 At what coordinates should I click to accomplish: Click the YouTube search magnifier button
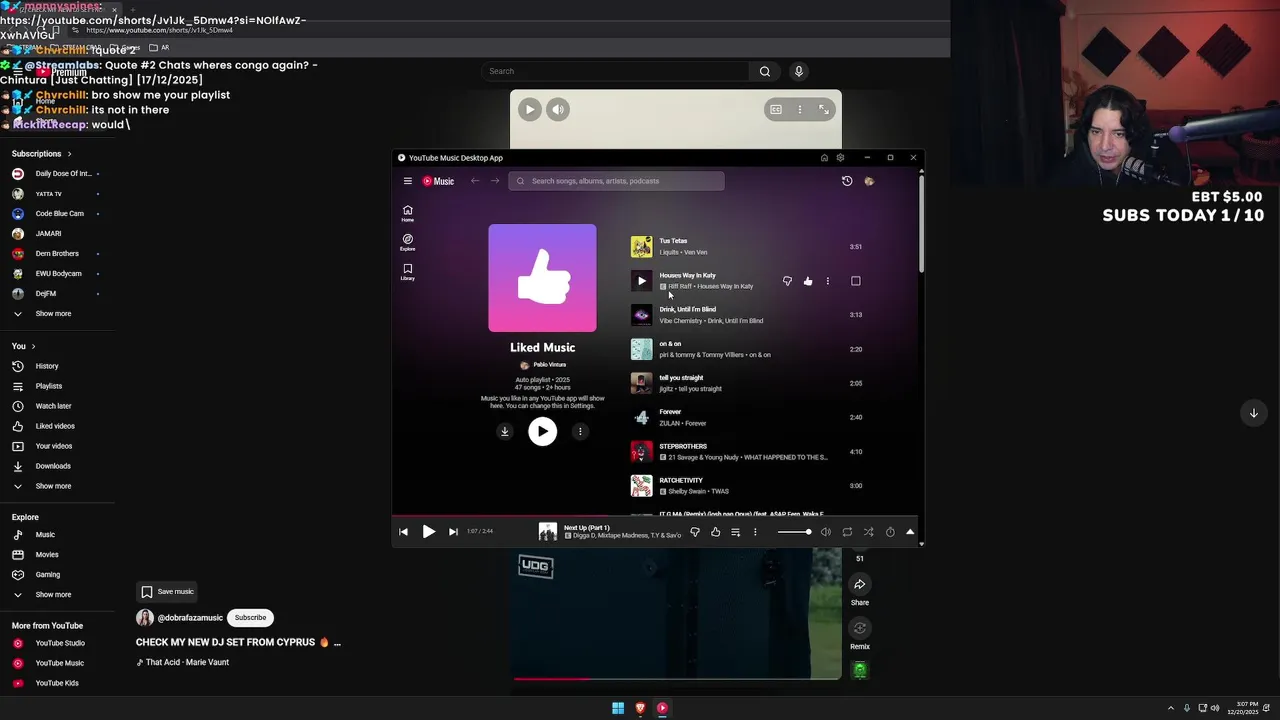point(765,71)
